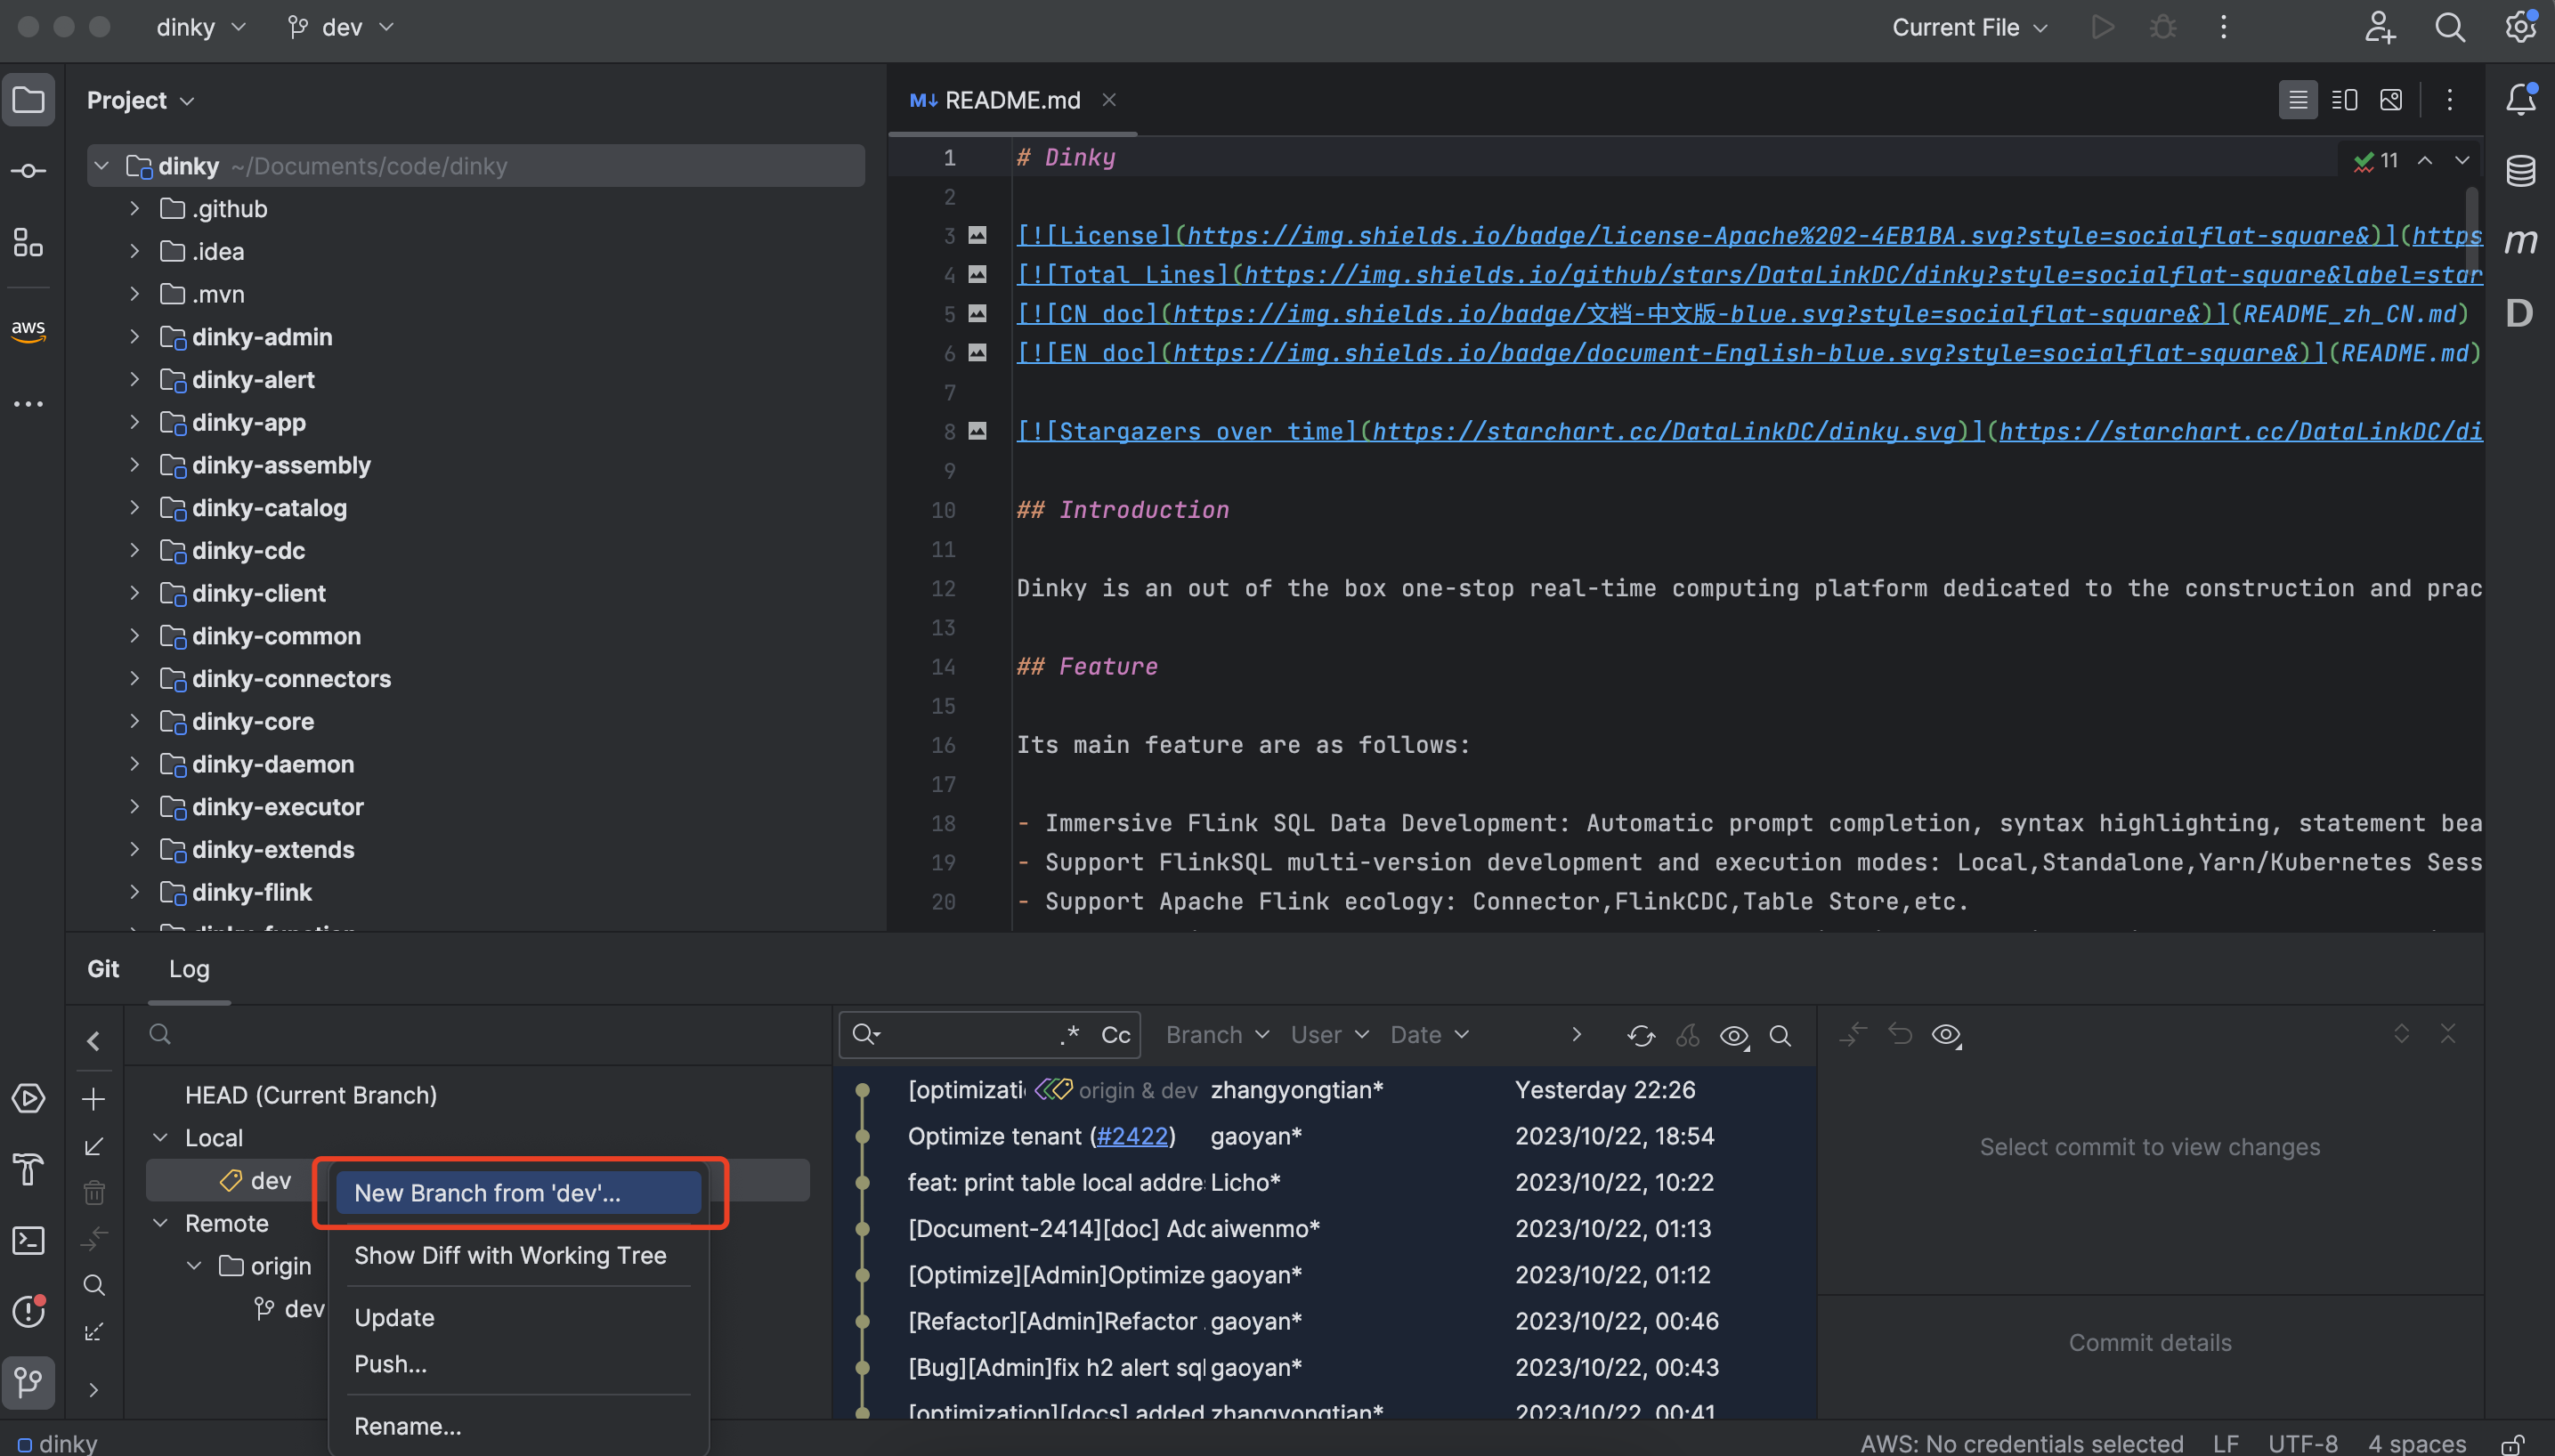2555x1456 pixels.
Task: Open the Terminal tool window icon
Action: coord(28,1241)
